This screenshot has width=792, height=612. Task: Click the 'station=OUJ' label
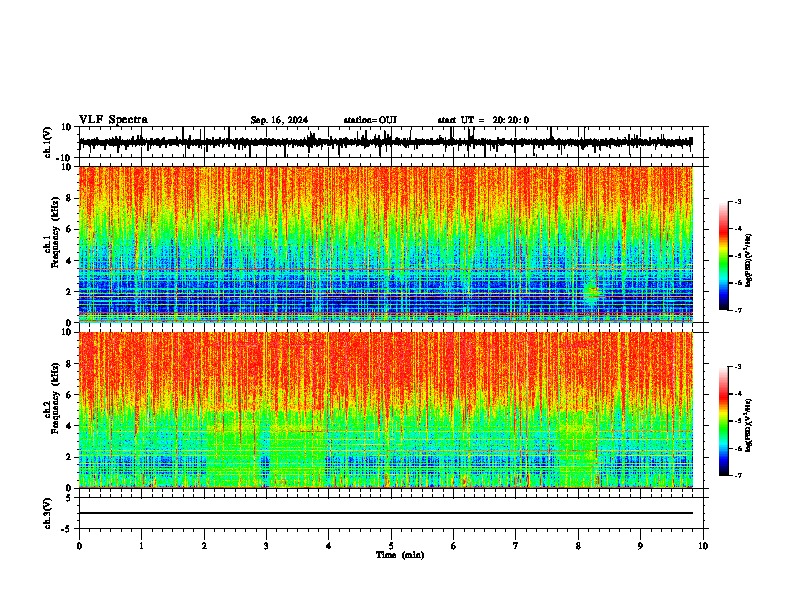point(370,120)
